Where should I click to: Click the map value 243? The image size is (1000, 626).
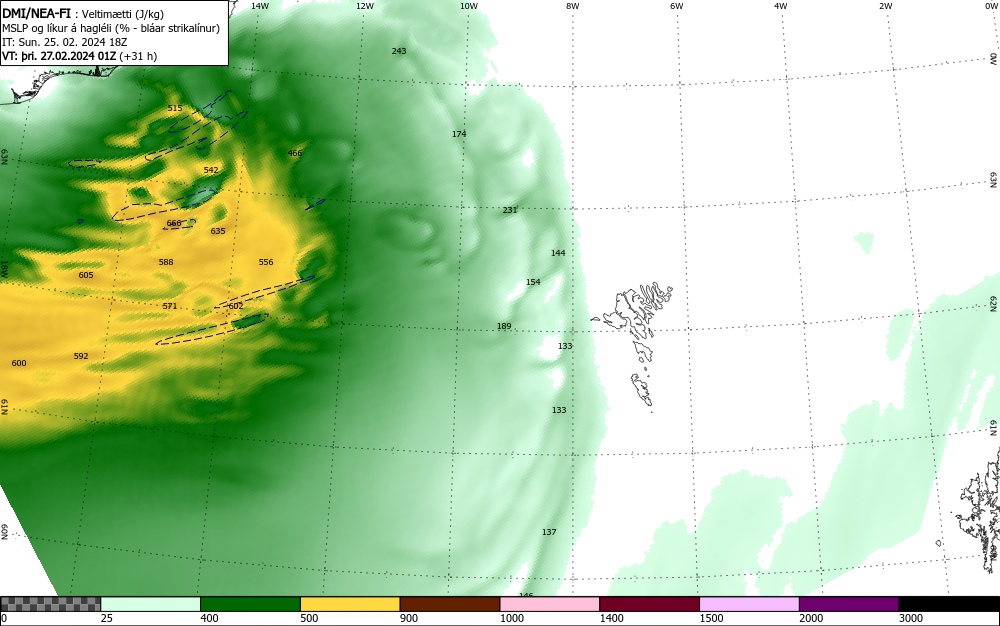point(399,51)
